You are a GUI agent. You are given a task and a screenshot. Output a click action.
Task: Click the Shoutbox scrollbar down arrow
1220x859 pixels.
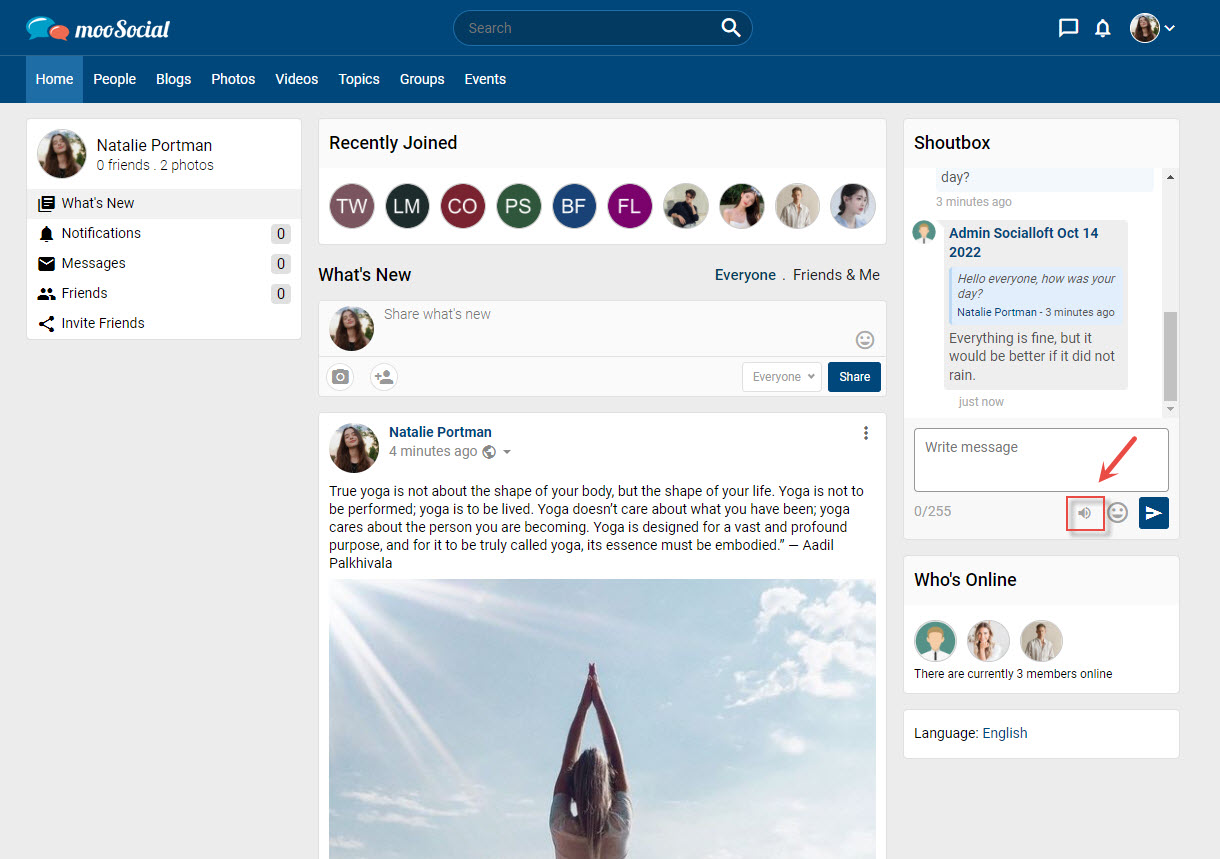[1170, 409]
